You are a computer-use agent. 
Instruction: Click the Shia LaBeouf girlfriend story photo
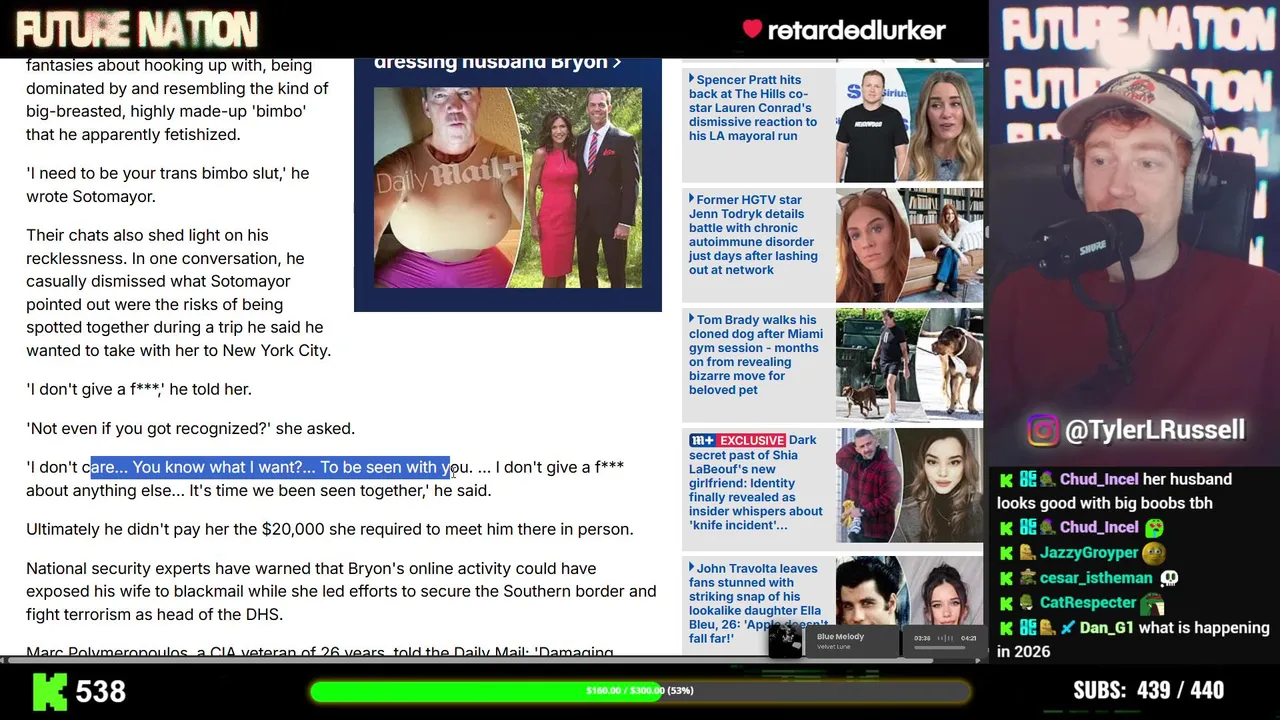click(909, 485)
